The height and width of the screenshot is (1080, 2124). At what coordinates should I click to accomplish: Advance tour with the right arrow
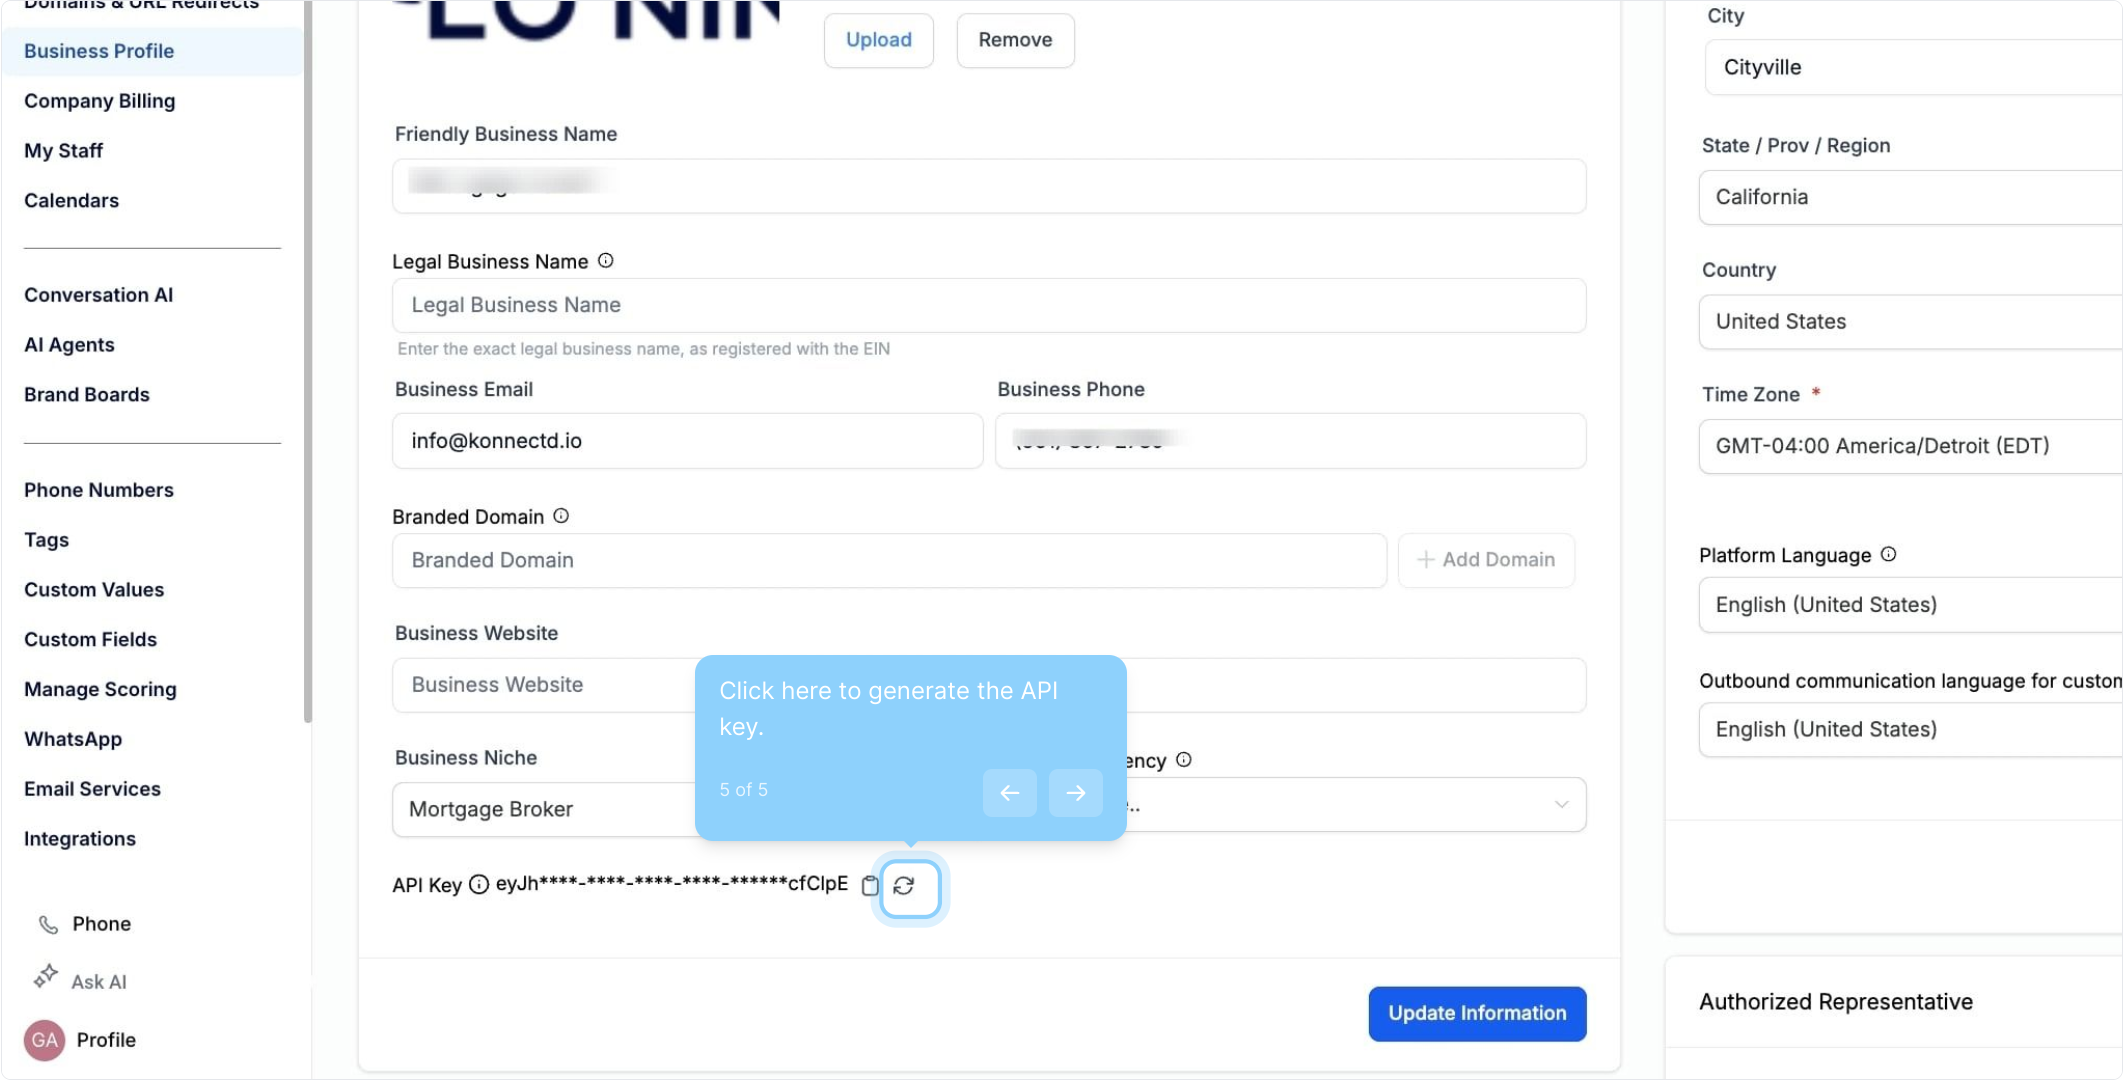click(x=1076, y=793)
